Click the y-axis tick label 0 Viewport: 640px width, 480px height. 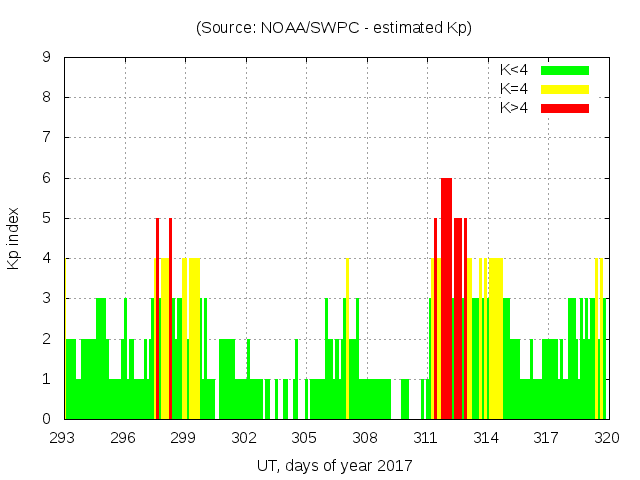pyautogui.click(x=46, y=419)
